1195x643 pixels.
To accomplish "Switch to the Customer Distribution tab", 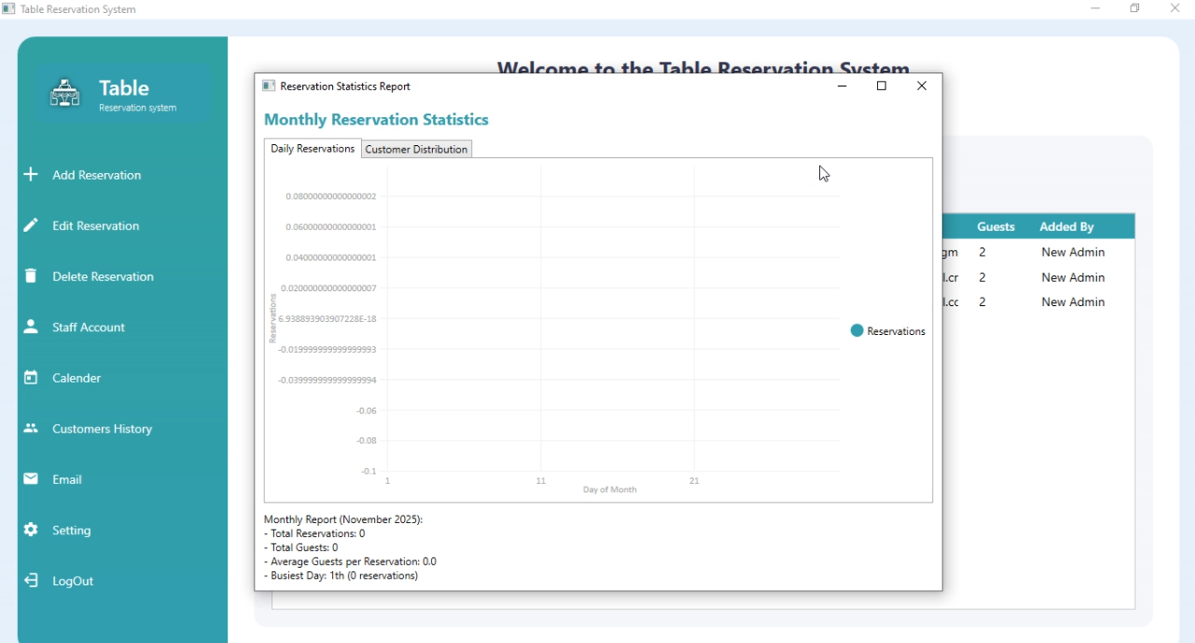I will point(416,149).
